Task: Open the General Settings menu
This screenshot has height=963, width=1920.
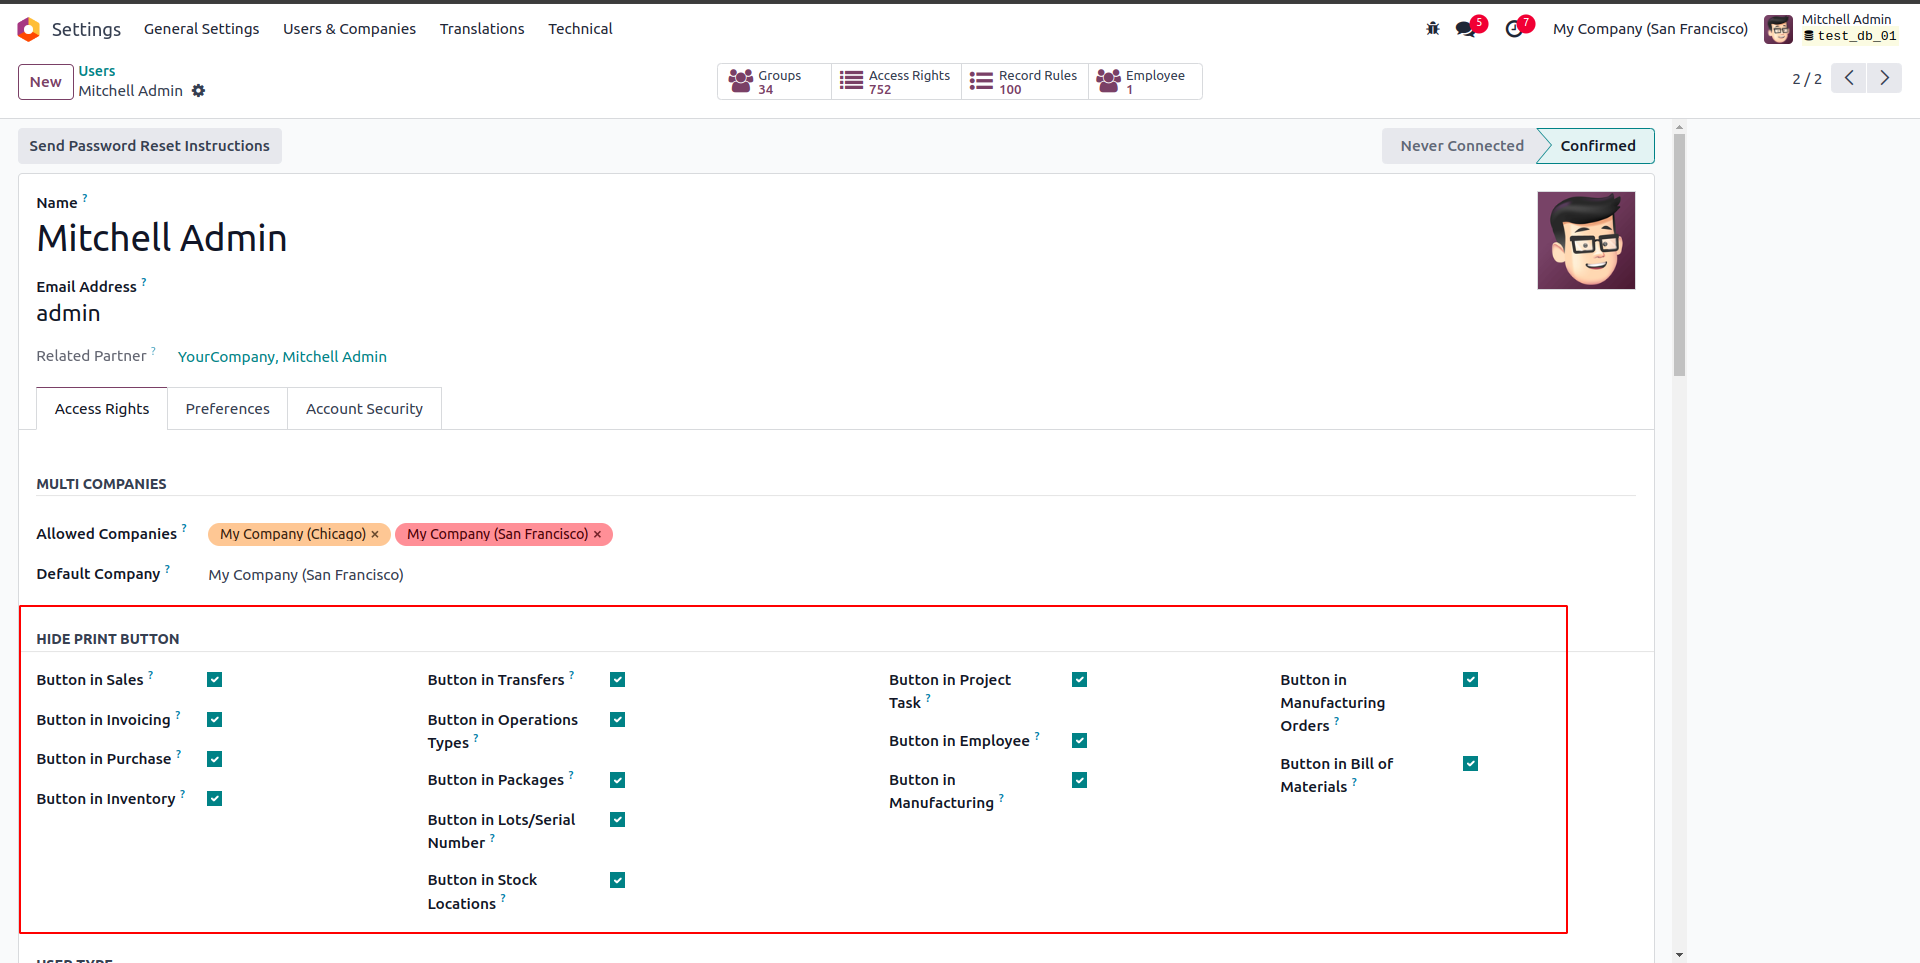Action: click(x=201, y=29)
